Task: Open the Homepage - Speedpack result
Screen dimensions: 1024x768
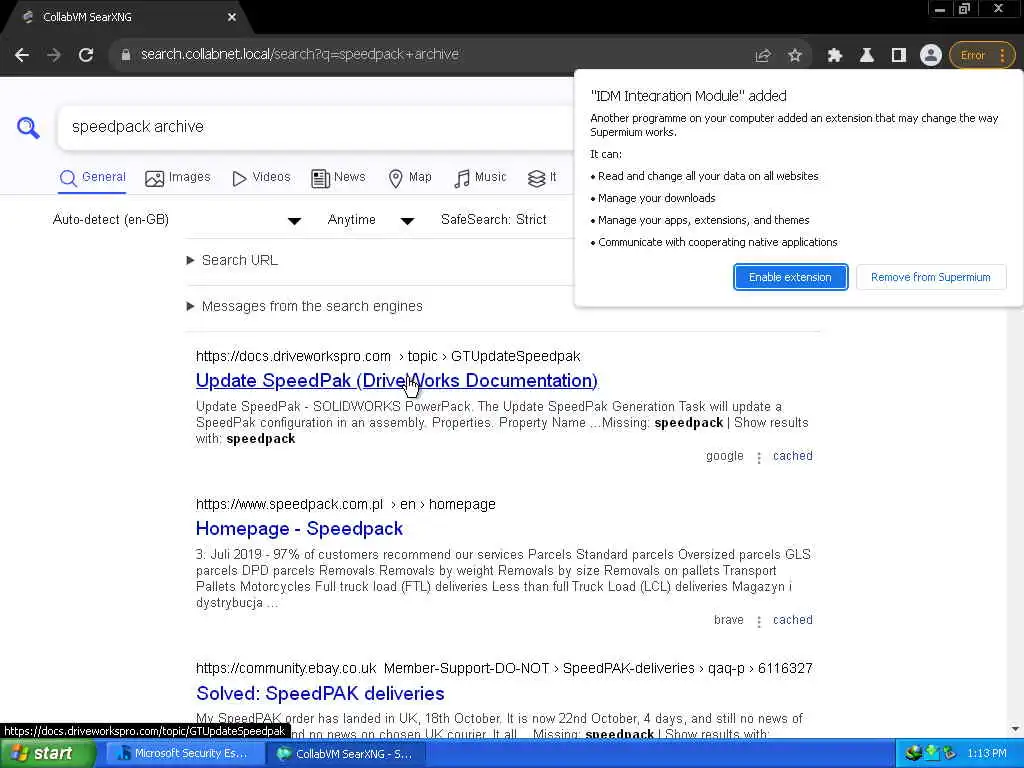Action: (299, 529)
